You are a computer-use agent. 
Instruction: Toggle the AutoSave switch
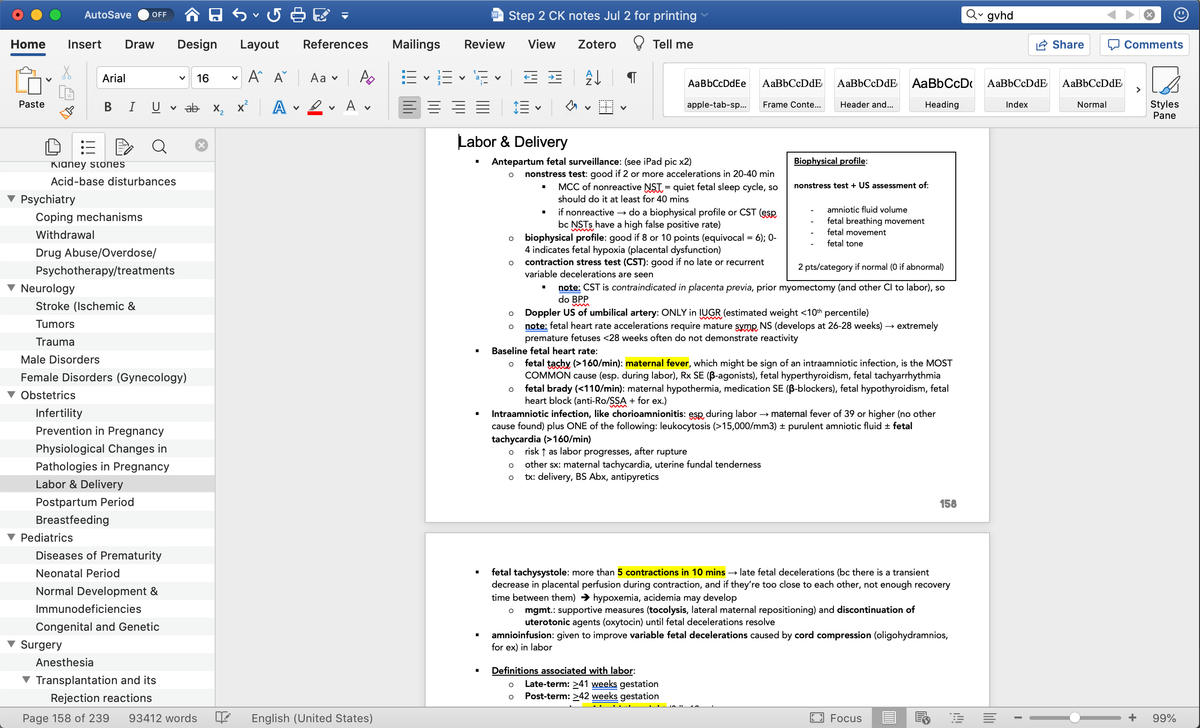coord(157,16)
